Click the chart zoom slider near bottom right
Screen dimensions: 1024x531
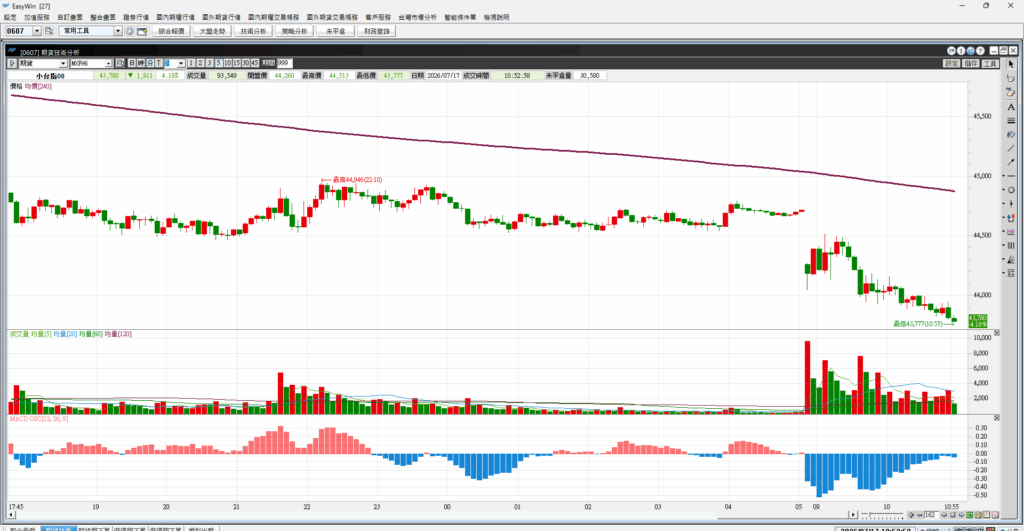click(883, 515)
